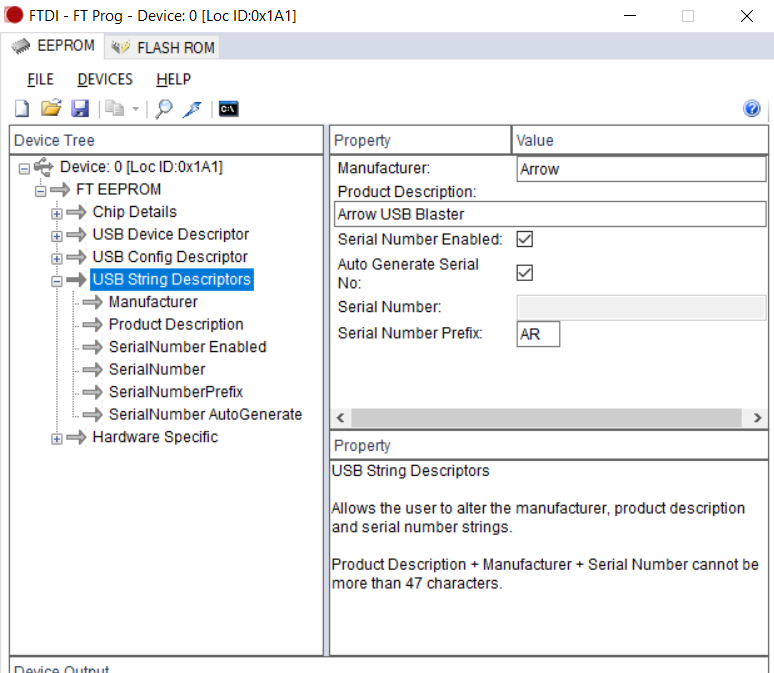Image resolution: width=774 pixels, height=673 pixels.
Task: Click arrow icon beside SerialNumberPrefix
Action: pyautogui.click(x=92, y=392)
